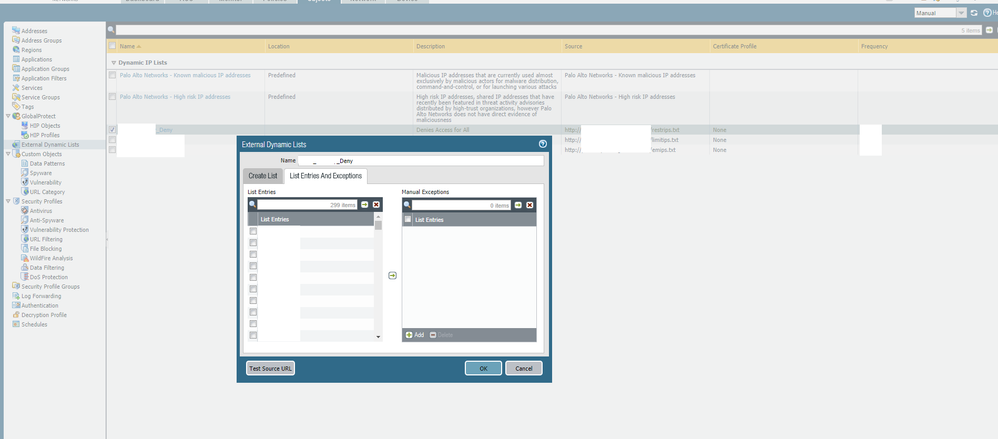The image size is (998, 439).
Task: Open Vulnerability Protection profiles
Action: coord(59,230)
